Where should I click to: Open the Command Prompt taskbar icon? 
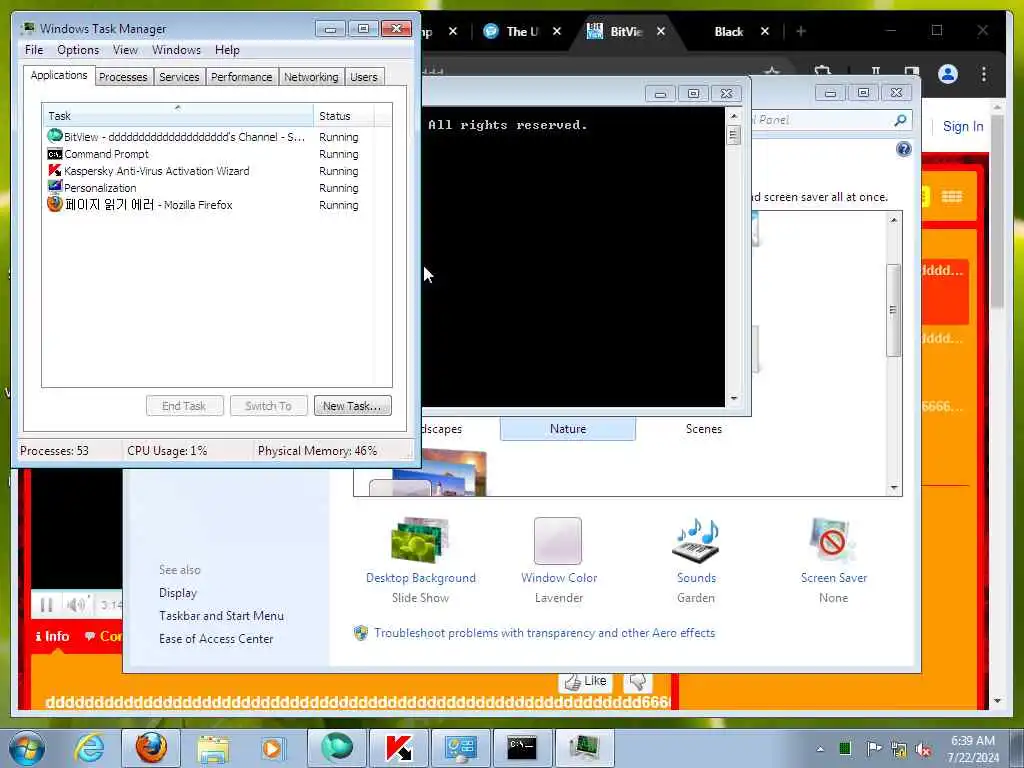[522, 748]
